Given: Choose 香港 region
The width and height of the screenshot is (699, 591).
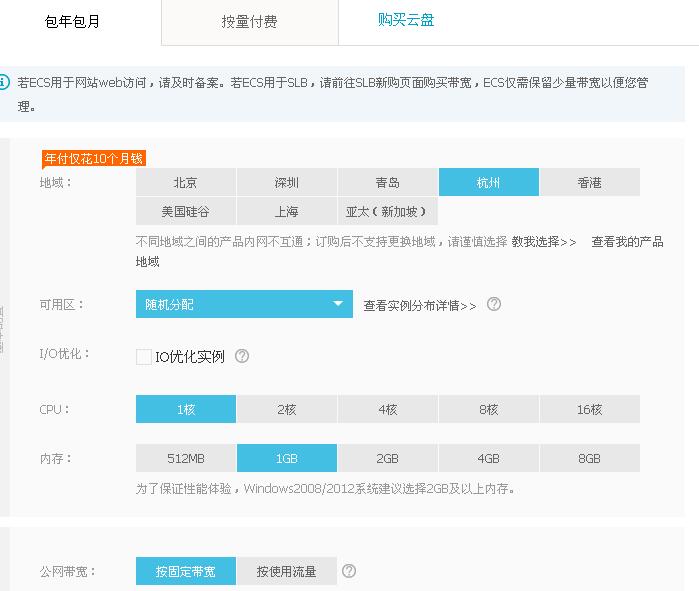Looking at the screenshot, I should pyautogui.click(x=589, y=182).
